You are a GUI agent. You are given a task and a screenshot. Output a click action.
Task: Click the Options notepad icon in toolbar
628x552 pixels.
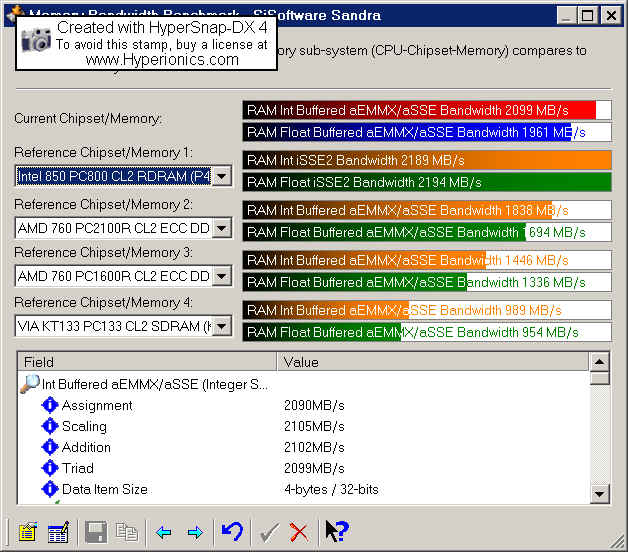tap(27, 532)
